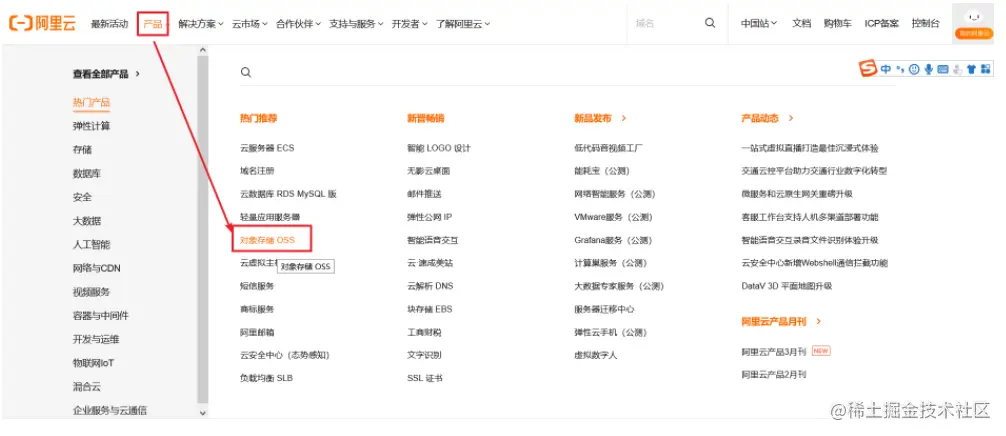
Task: Click the Sogou orange S logo icon
Action: (868, 68)
